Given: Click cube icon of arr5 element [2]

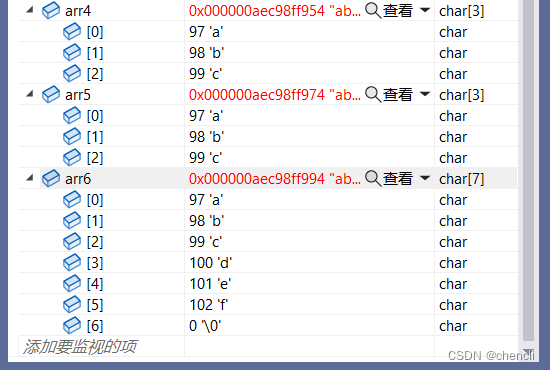Looking at the screenshot, I should (72, 157).
